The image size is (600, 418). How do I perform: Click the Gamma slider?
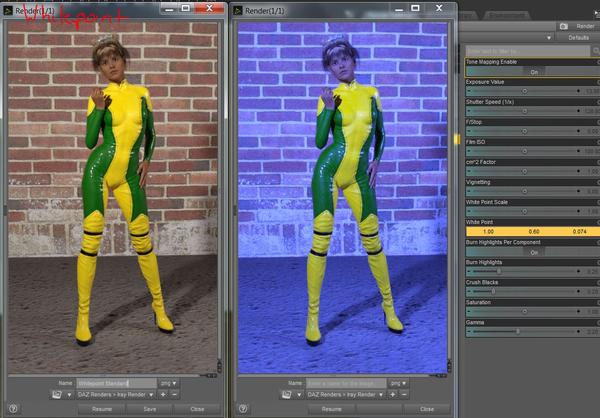(x=524, y=331)
